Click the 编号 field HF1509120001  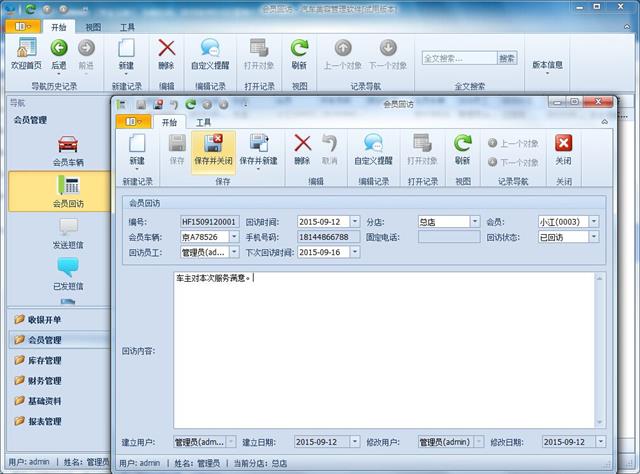[209, 222]
